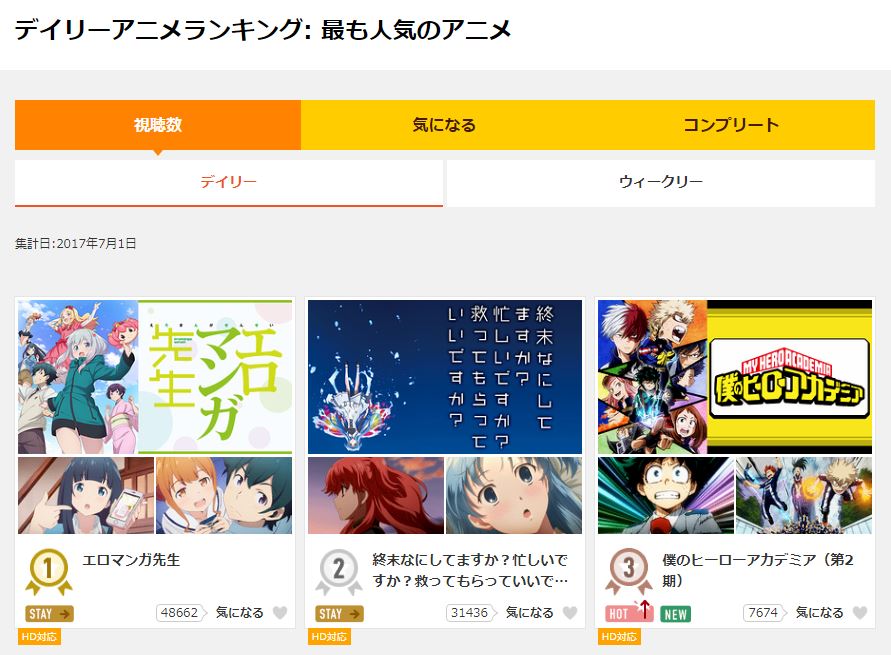Viewport: 891px width, 655px height.
Task: Open the main エロマンガ先生 key visual
Action: coord(155,377)
